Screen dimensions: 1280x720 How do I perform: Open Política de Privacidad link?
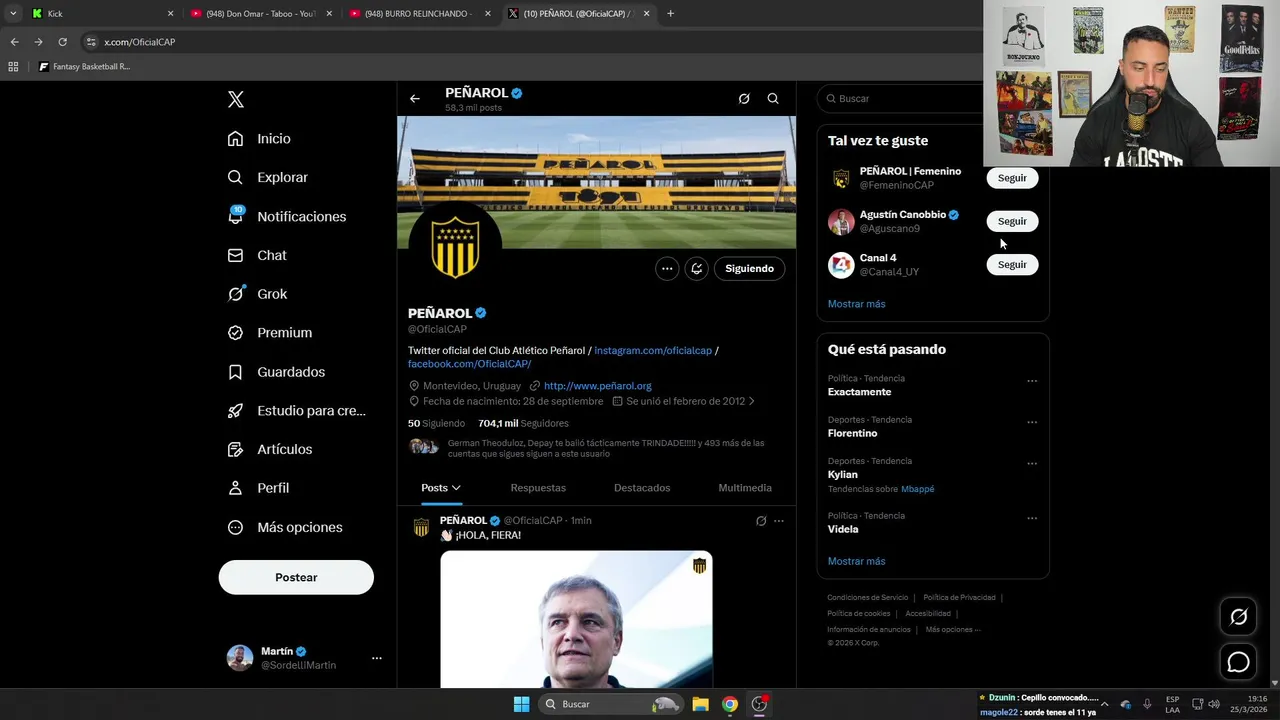(960, 597)
